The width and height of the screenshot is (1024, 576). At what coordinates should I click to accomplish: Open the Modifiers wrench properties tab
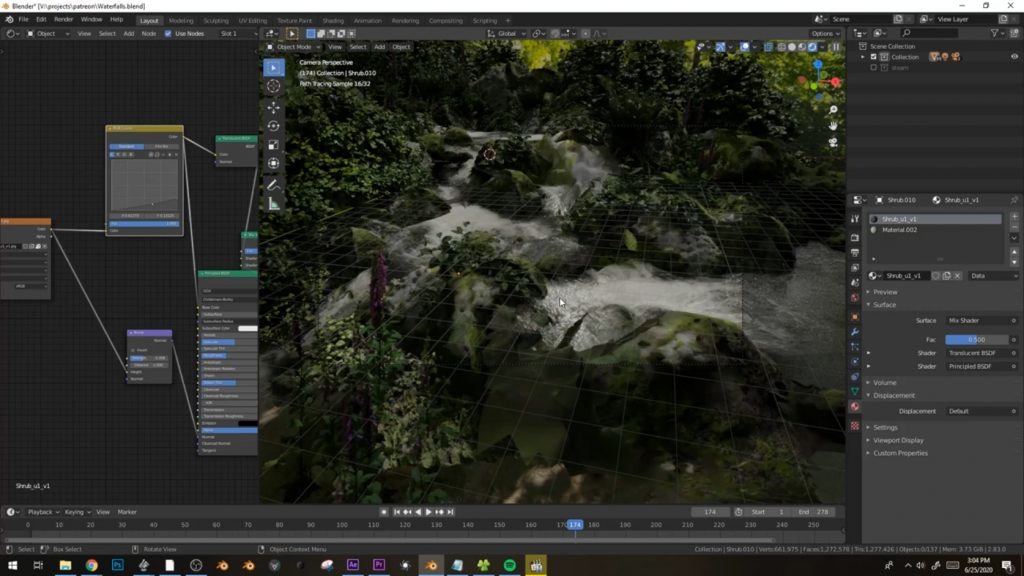tap(855, 332)
